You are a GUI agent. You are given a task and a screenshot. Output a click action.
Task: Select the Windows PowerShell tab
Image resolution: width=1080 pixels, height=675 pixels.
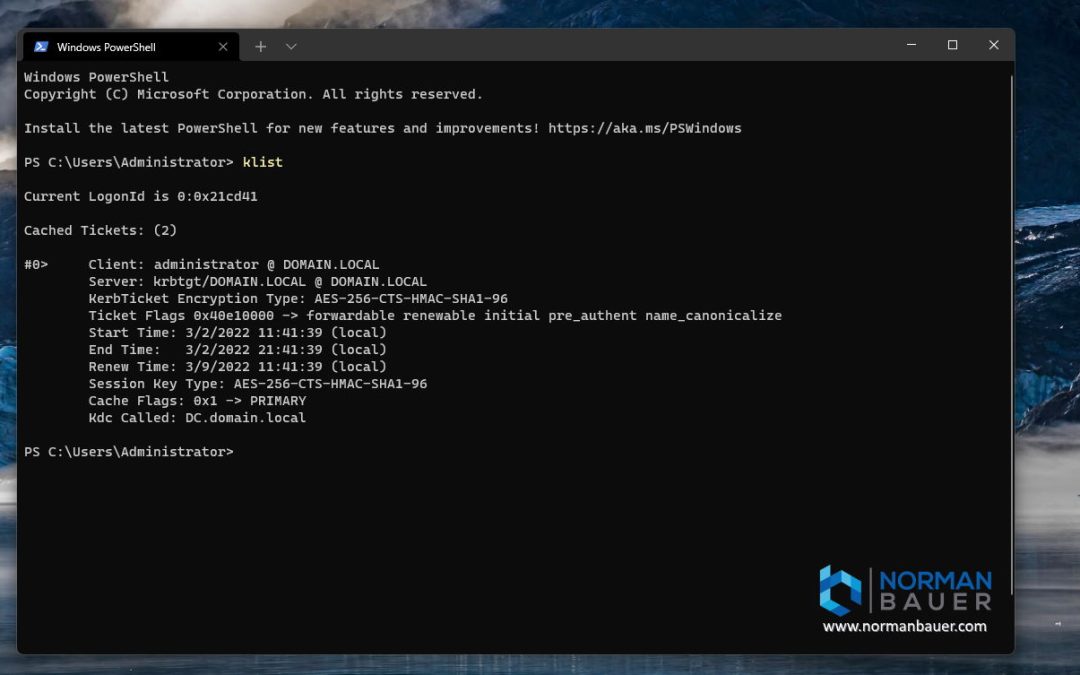coord(131,47)
